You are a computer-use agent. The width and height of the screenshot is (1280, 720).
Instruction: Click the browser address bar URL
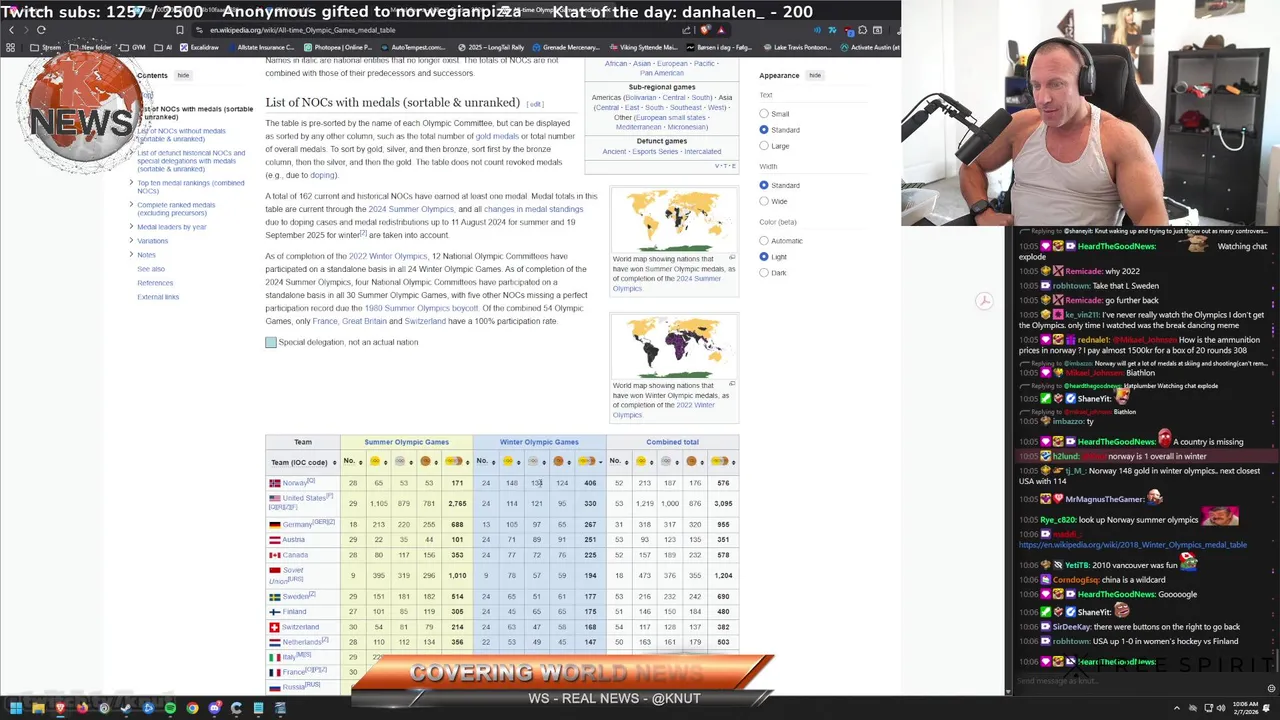tap(302, 30)
